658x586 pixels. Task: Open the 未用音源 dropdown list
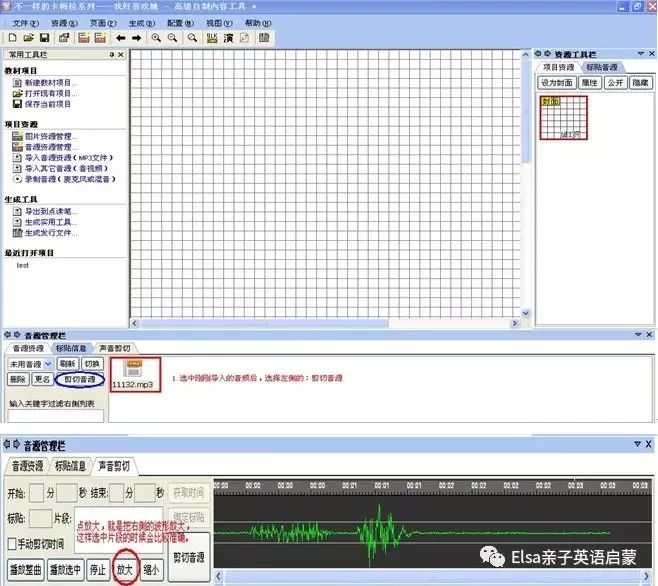(x=47, y=364)
